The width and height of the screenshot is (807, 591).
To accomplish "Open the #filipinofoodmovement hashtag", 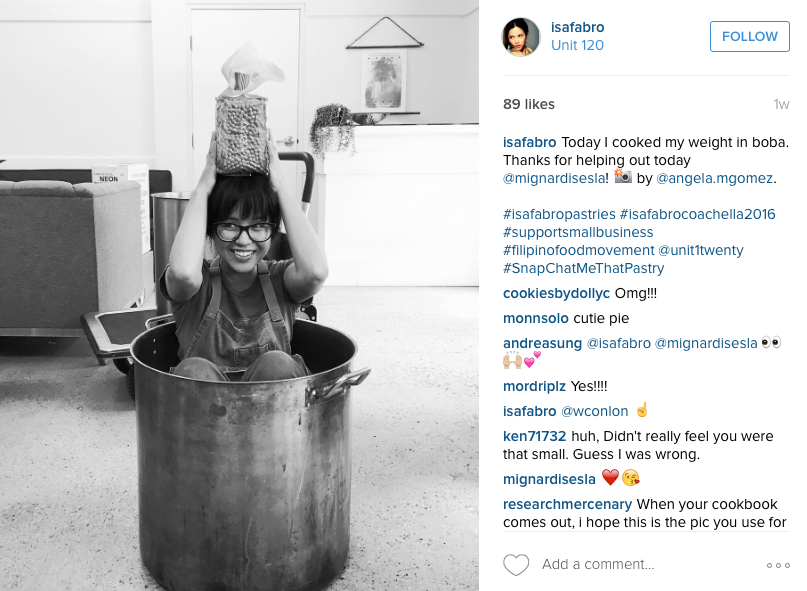I will coord(578,250).
